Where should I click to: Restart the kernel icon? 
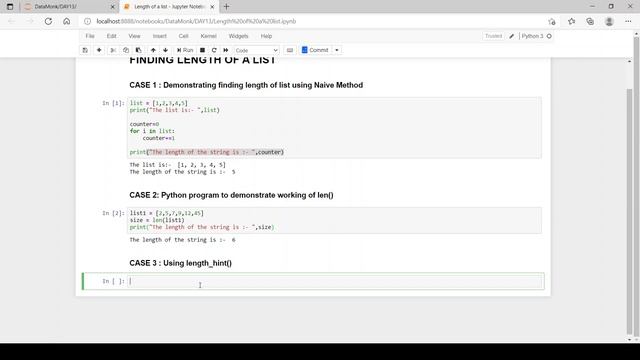coord(214,50)
